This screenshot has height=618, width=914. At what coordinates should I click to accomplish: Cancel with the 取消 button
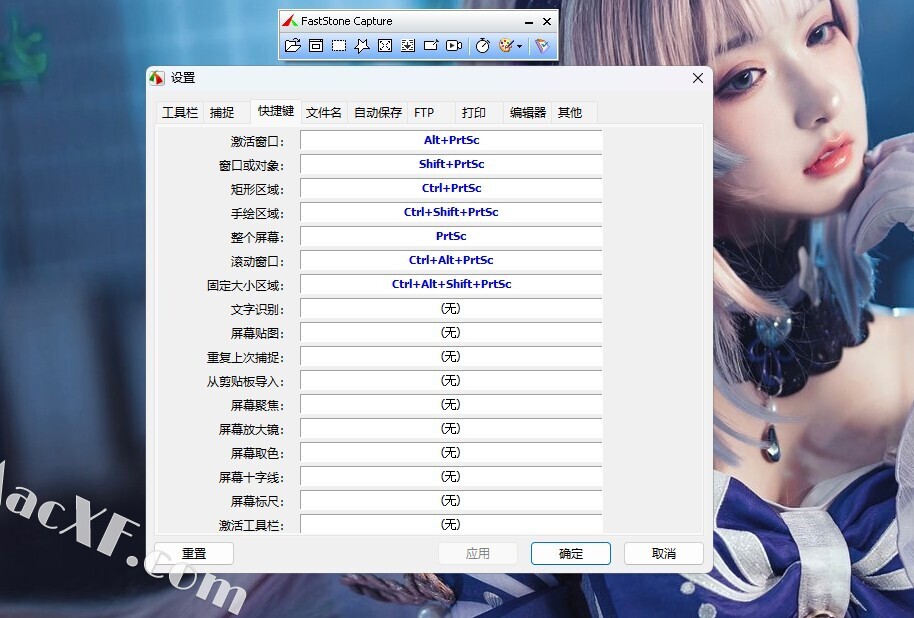[664, 553]
